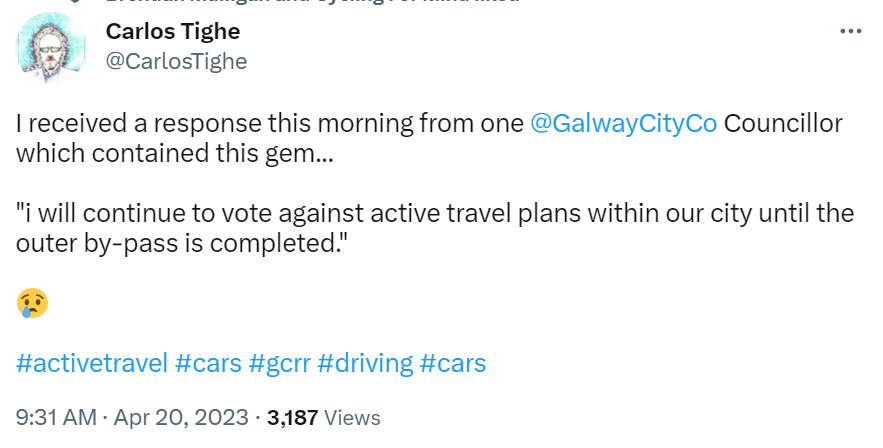Click the sentence starting "I received a response"
The image size is (883, 448).
(270, 125)
